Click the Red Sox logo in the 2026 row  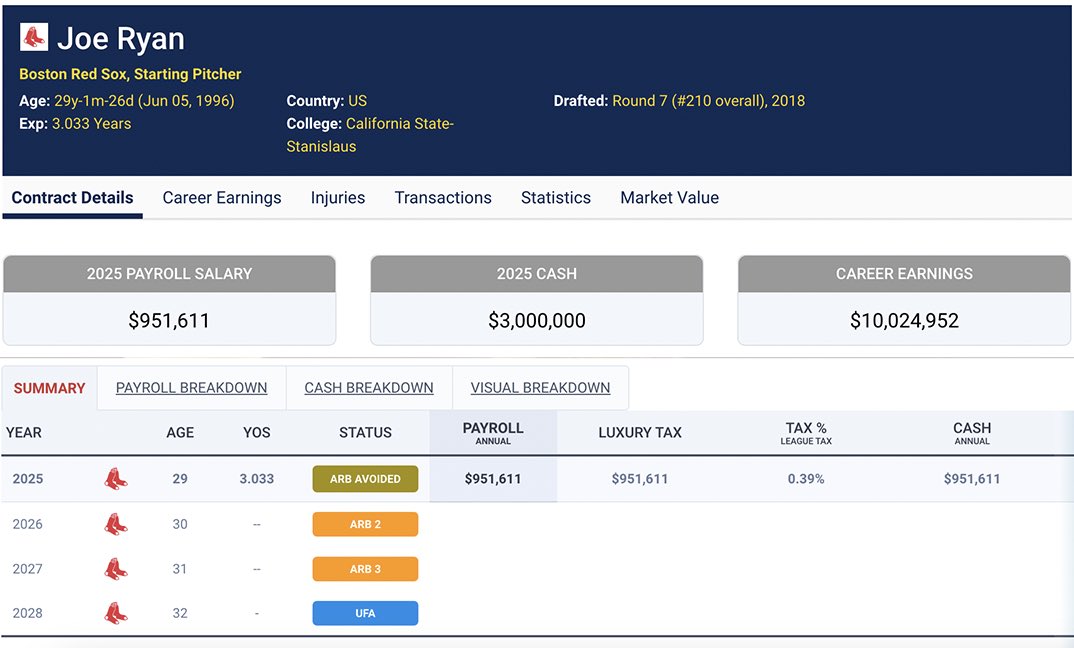[x=116, y=524]
